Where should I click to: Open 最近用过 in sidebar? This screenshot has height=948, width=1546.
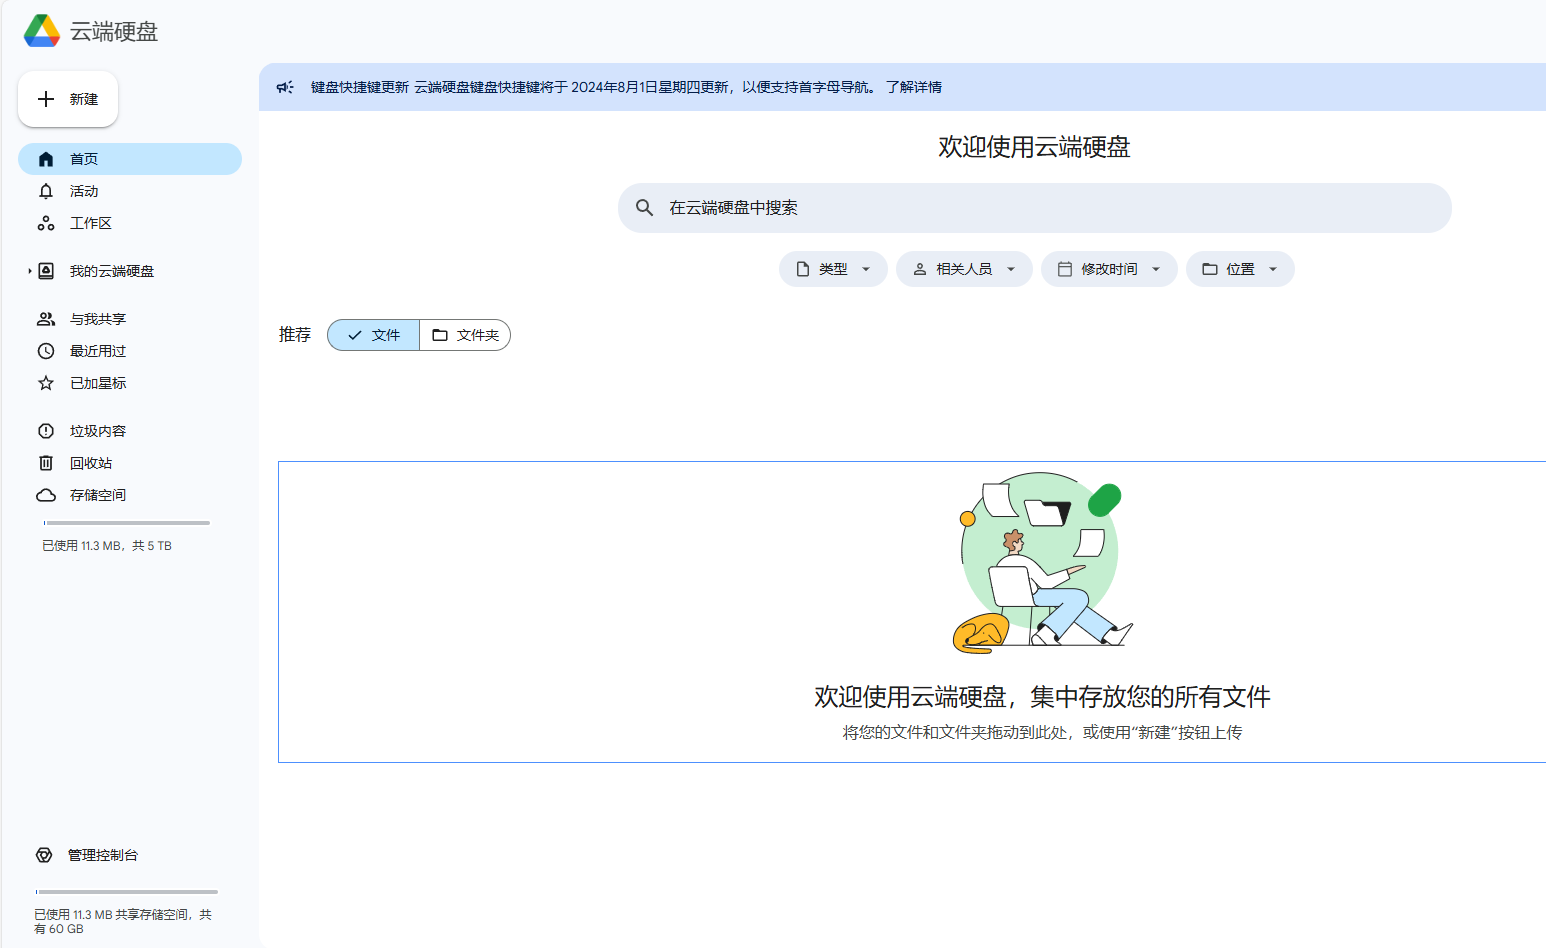tap(130, 351)
